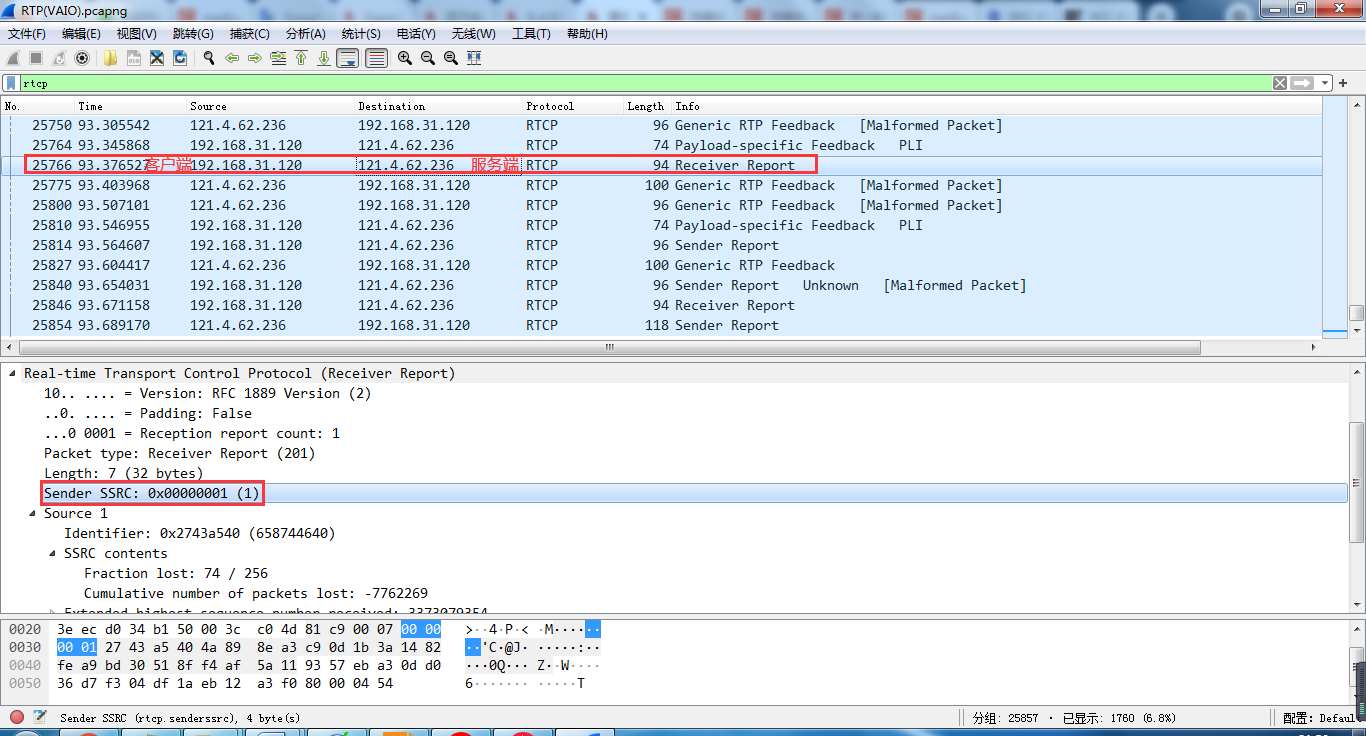This screenshot has height=736, width=1366.
Task: Collapse the SSRC contents node
Action: pyautogui.click(x=53, y=553)
